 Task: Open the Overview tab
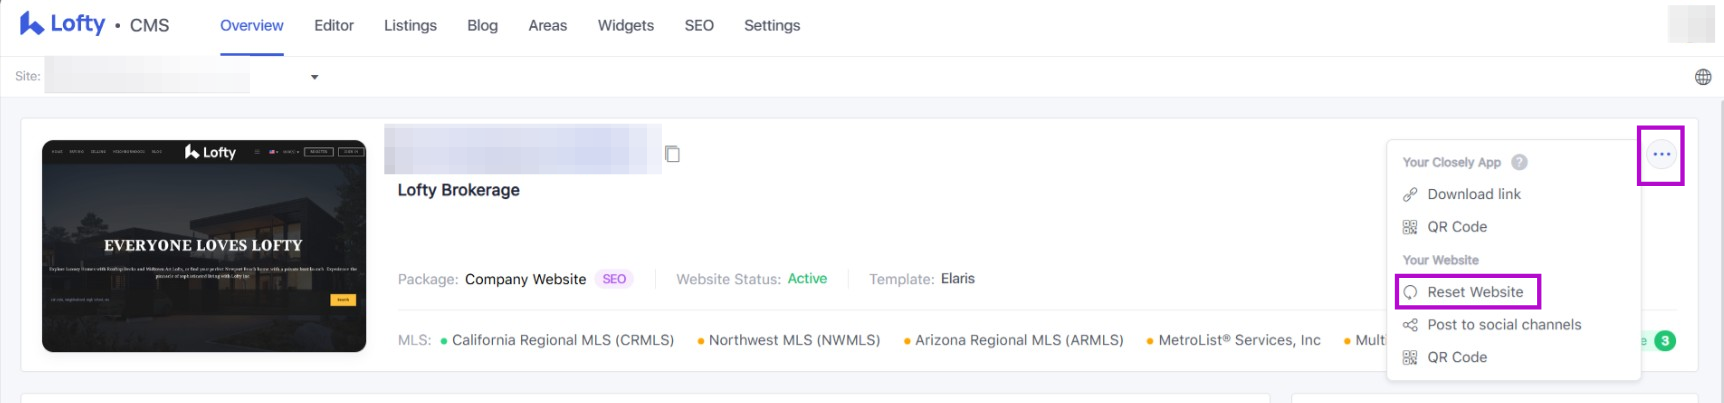(x=252, y=26)
